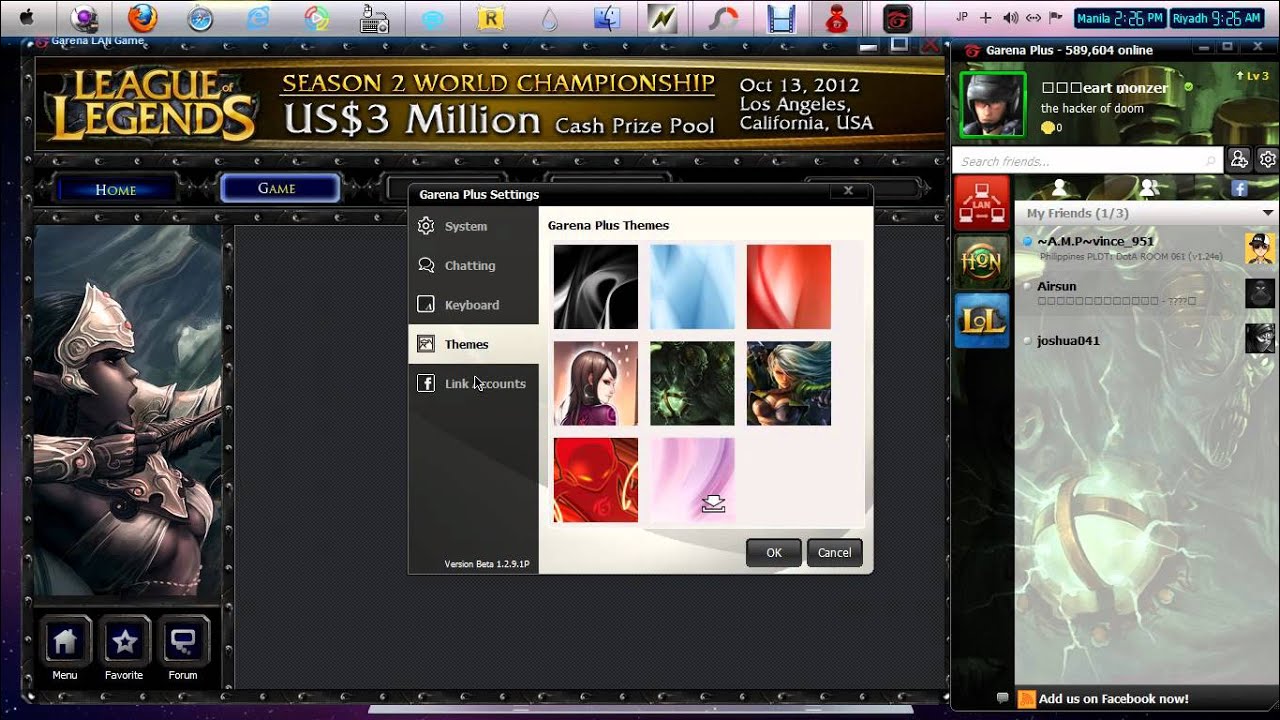Click the webcam icon in the top dock
This screenshot has width=1280, height=720.
pyautogui.click(x=84, y=17)
